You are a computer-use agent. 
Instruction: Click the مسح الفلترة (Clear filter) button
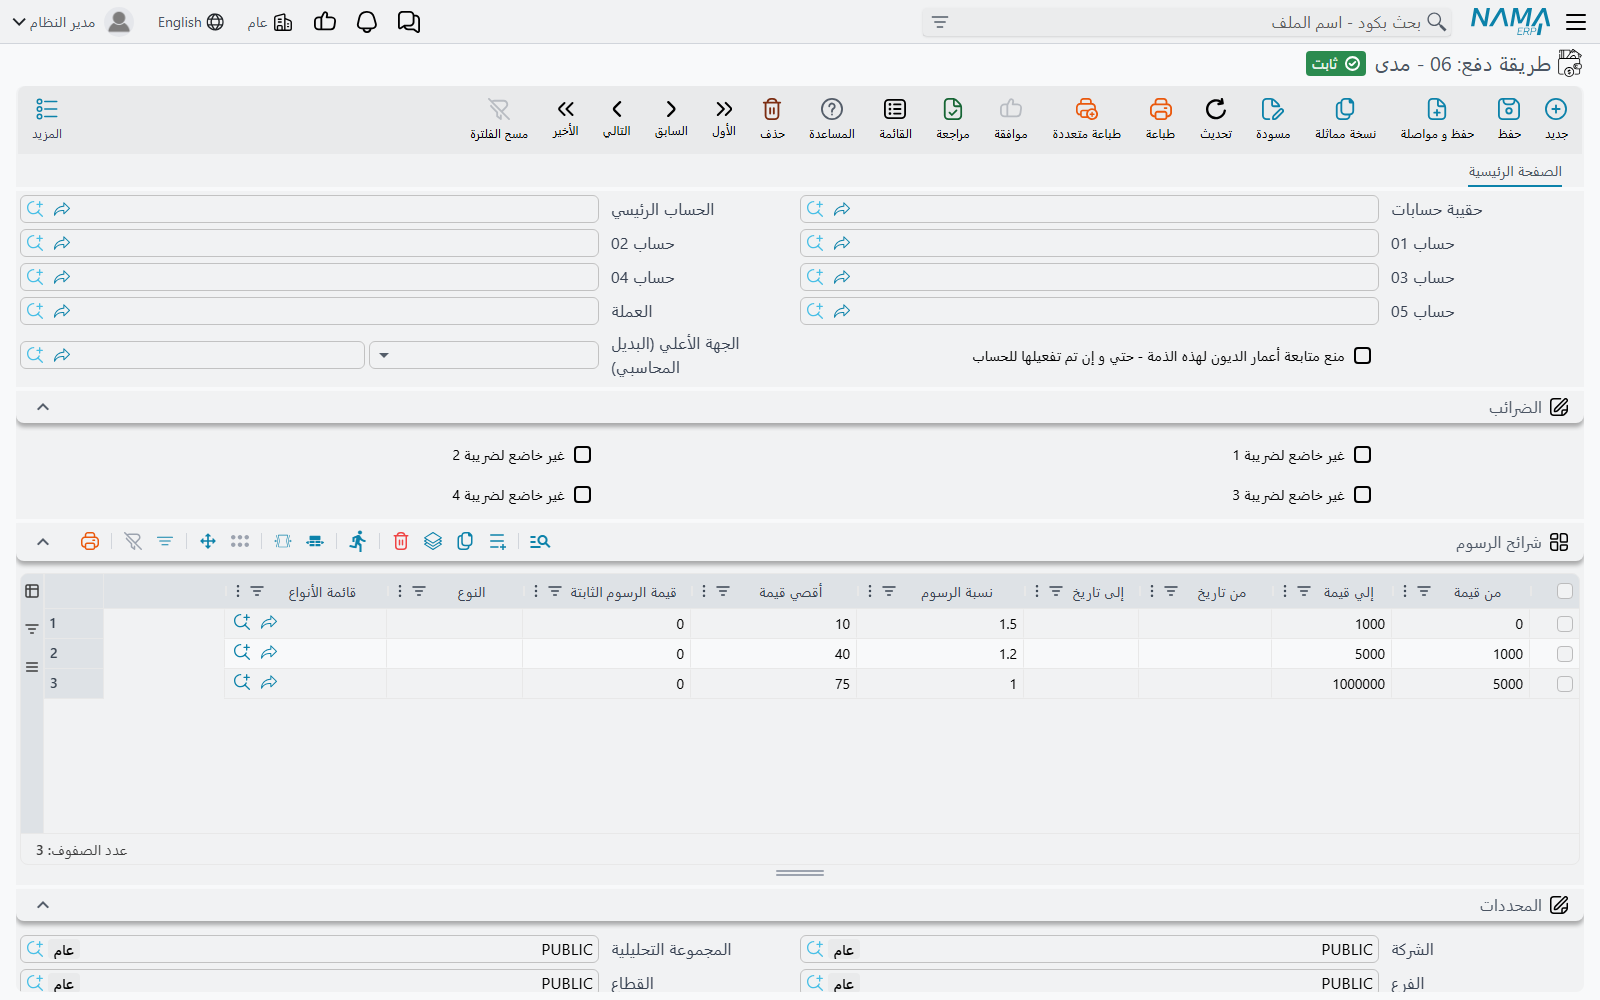point(499,118)
